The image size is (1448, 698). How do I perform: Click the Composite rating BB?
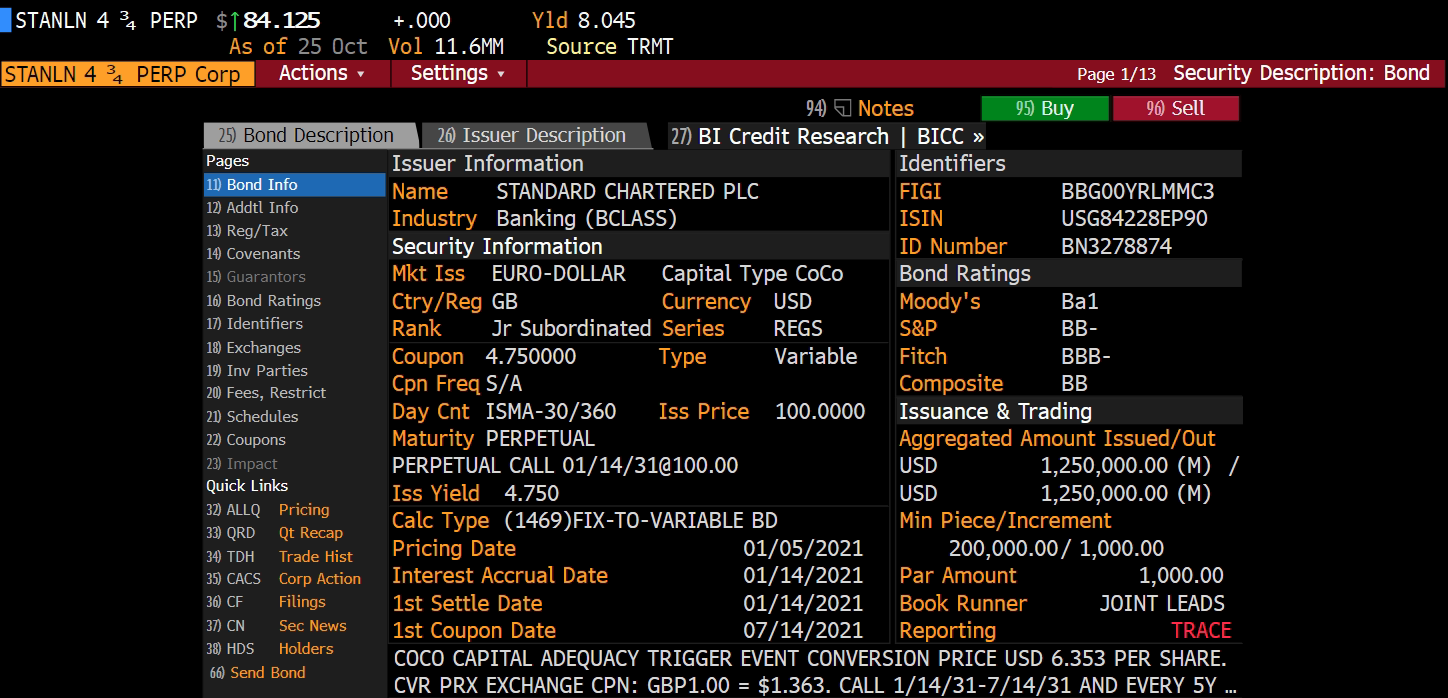1074,383
